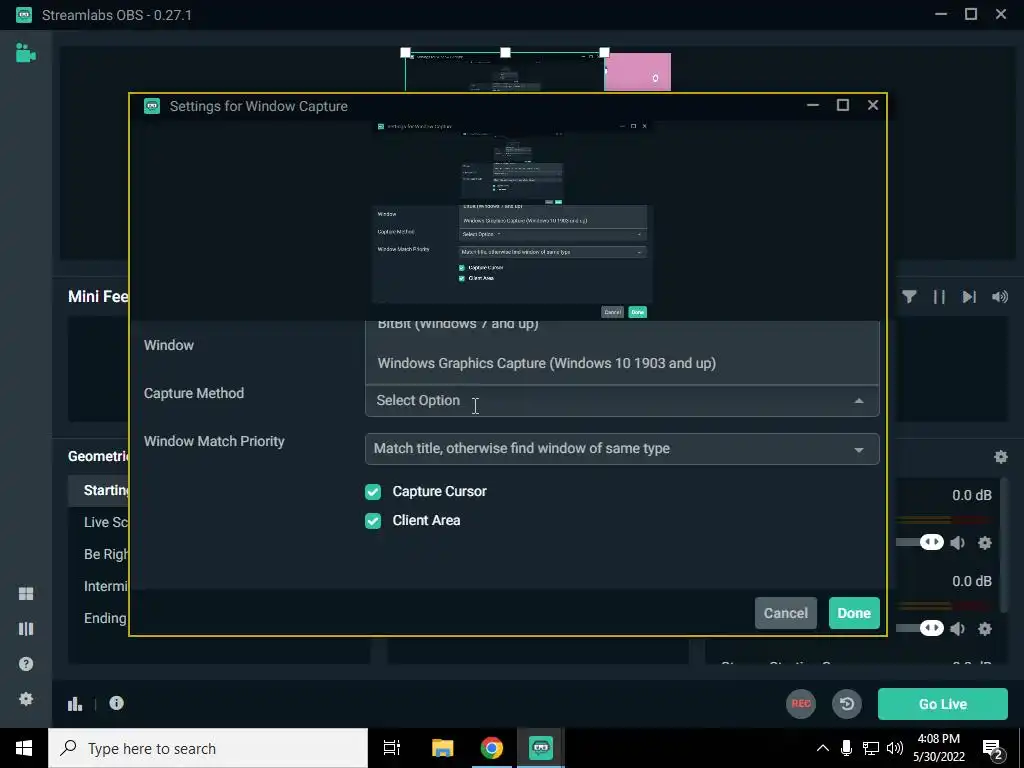Image resolution: width=1024 pixels, height=768 pixels.
Task: Open Windows Start menu
Action: tap(24, 748)
